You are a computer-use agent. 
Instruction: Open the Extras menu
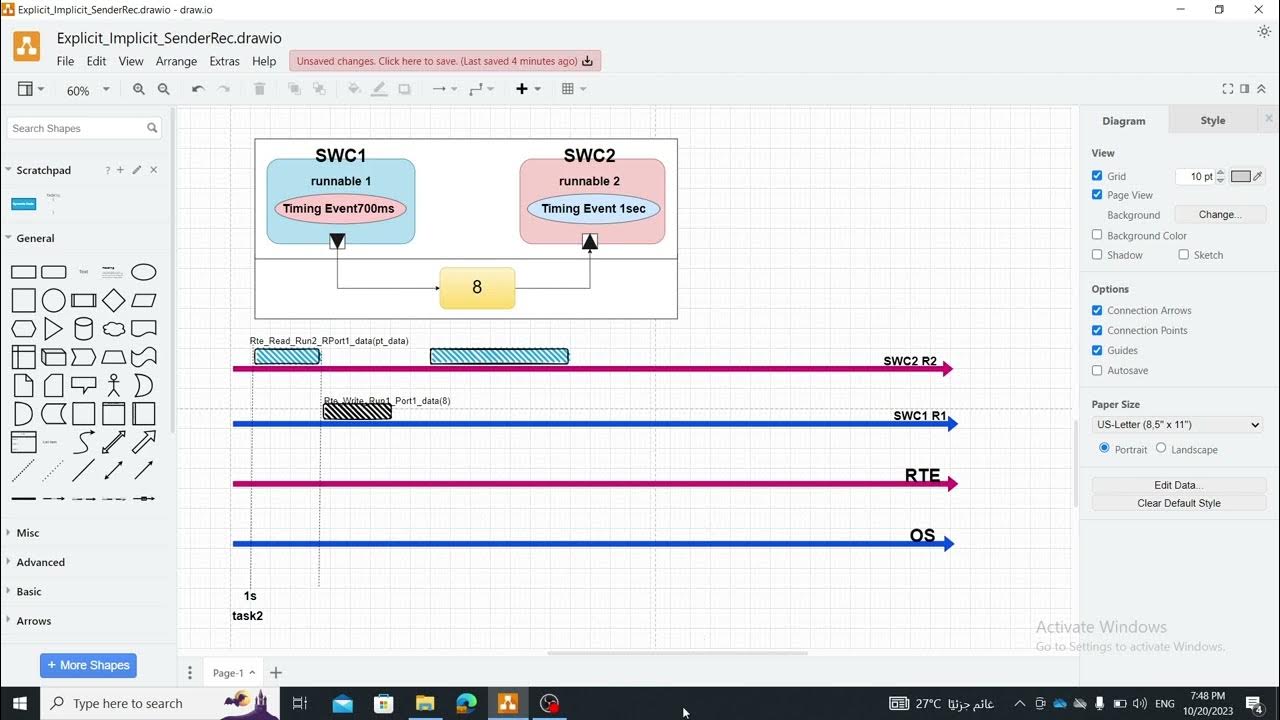pyautogui.click(x=224, y=61)
